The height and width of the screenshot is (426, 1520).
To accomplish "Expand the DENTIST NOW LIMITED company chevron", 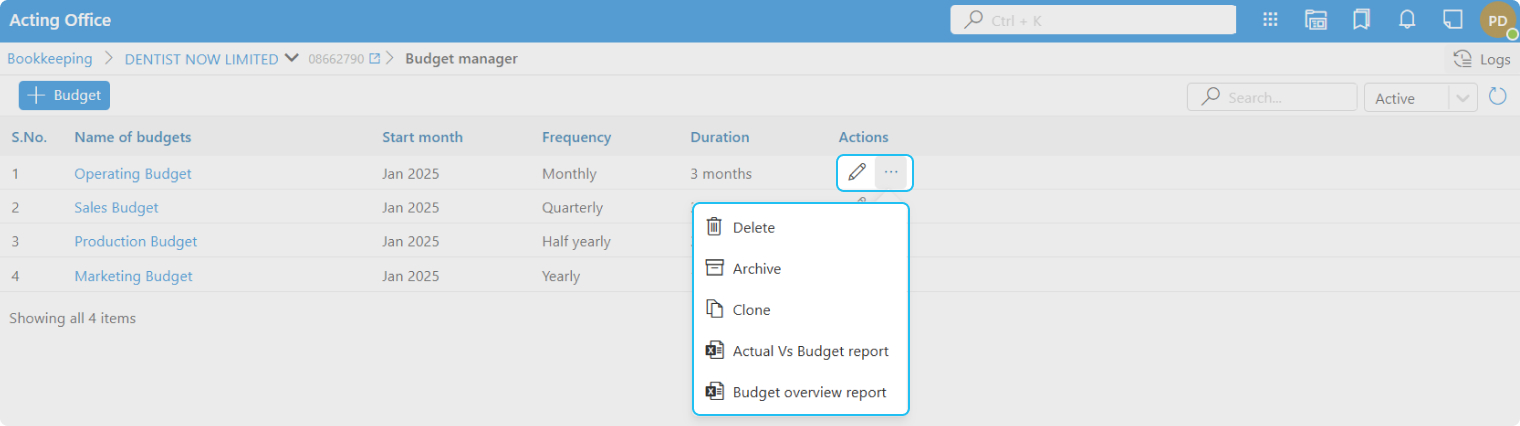I will (x=292, y=58).
